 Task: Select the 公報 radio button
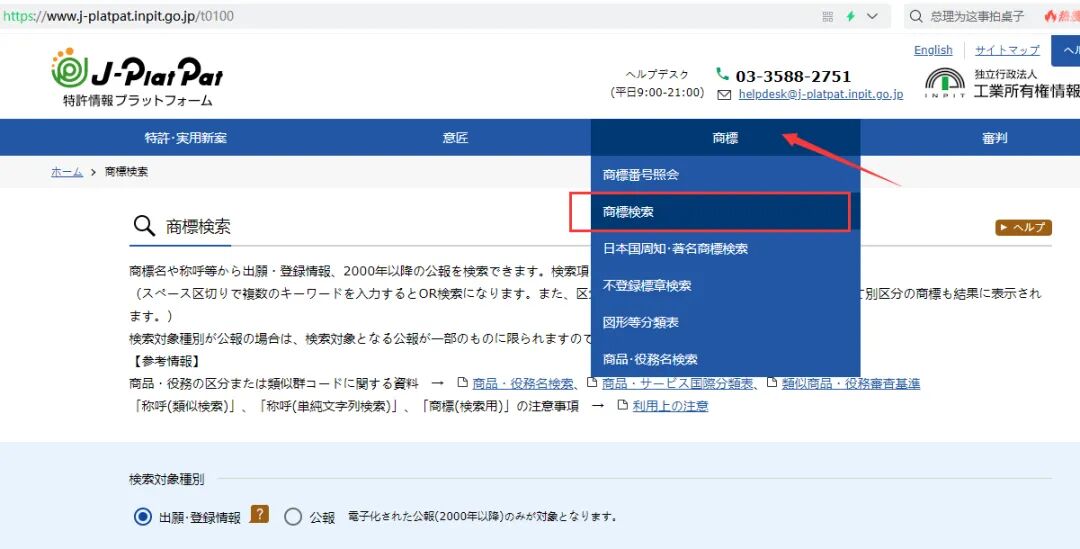(x=293, y=517)
